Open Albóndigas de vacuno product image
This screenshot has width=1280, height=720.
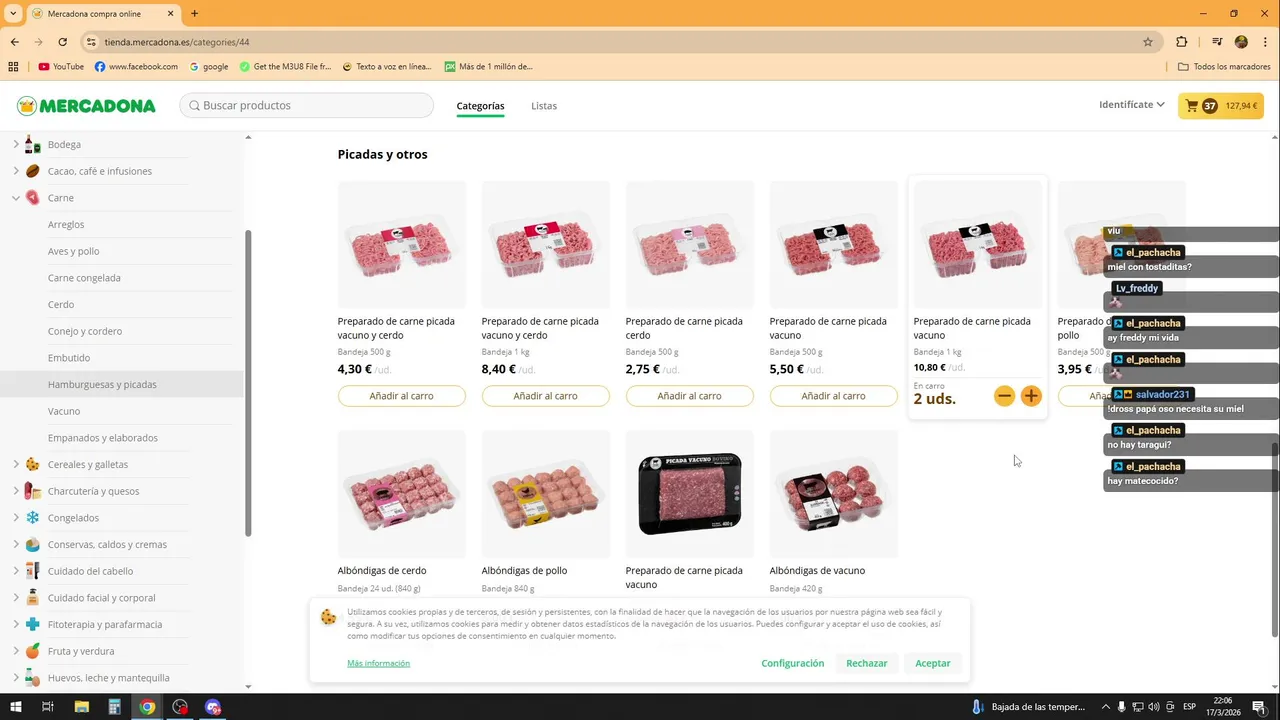click(x=834, y=494)
